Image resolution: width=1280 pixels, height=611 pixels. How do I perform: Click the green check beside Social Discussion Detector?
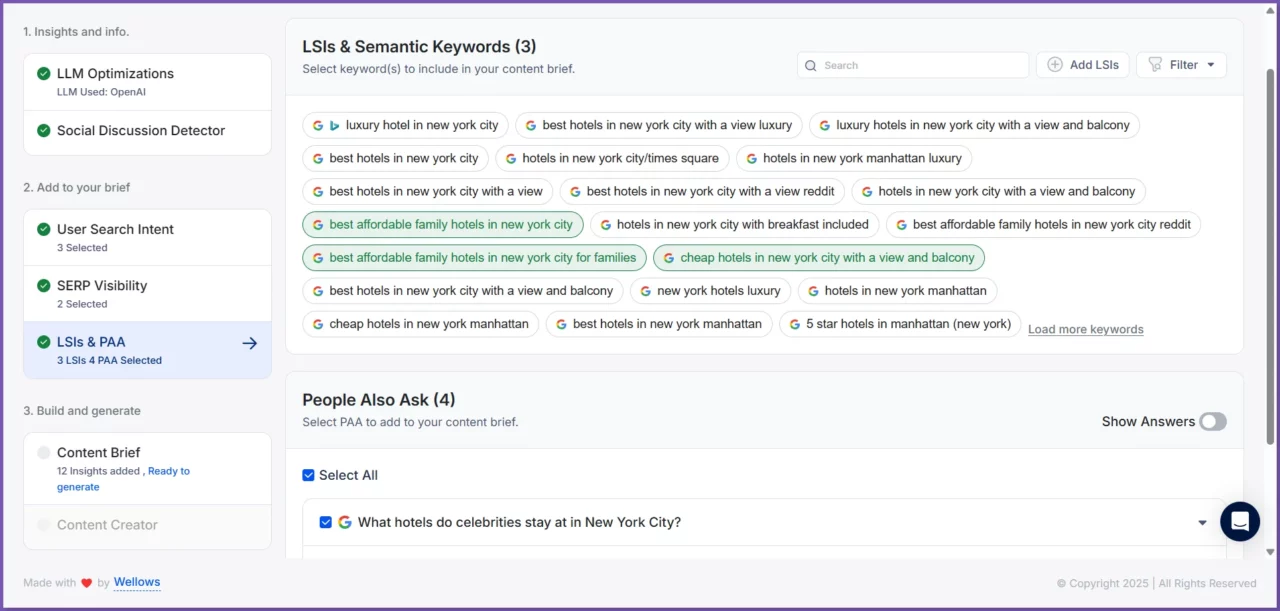click(x=44, y=131)
